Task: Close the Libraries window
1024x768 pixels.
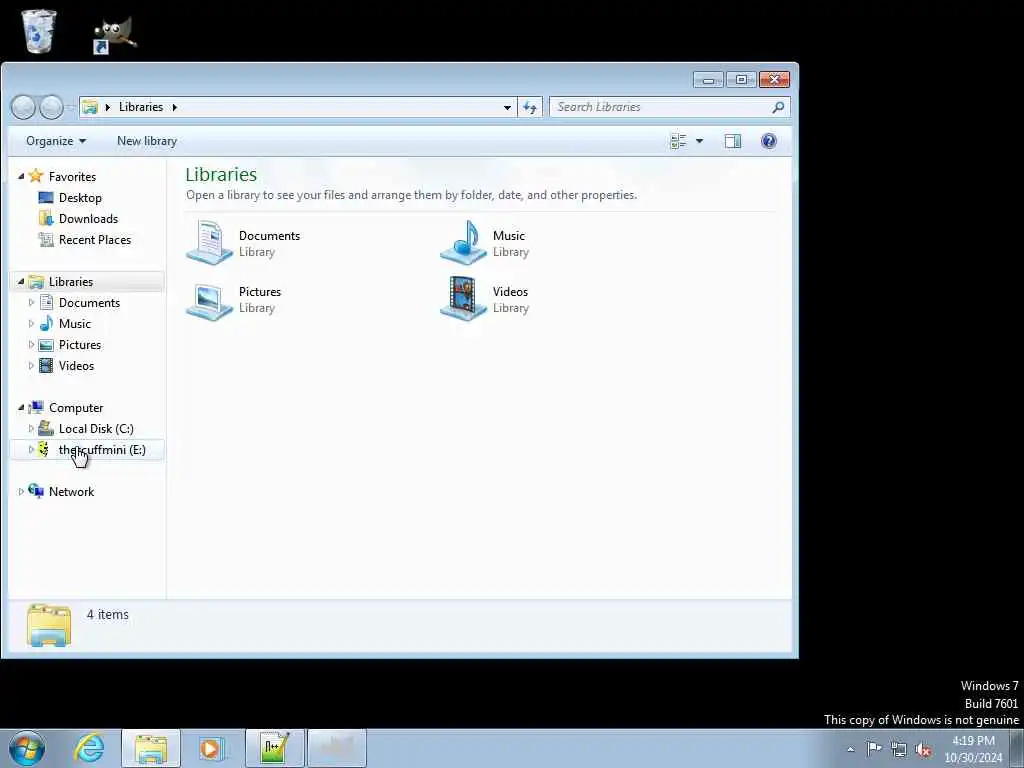Action: click(x=775, y=80)
